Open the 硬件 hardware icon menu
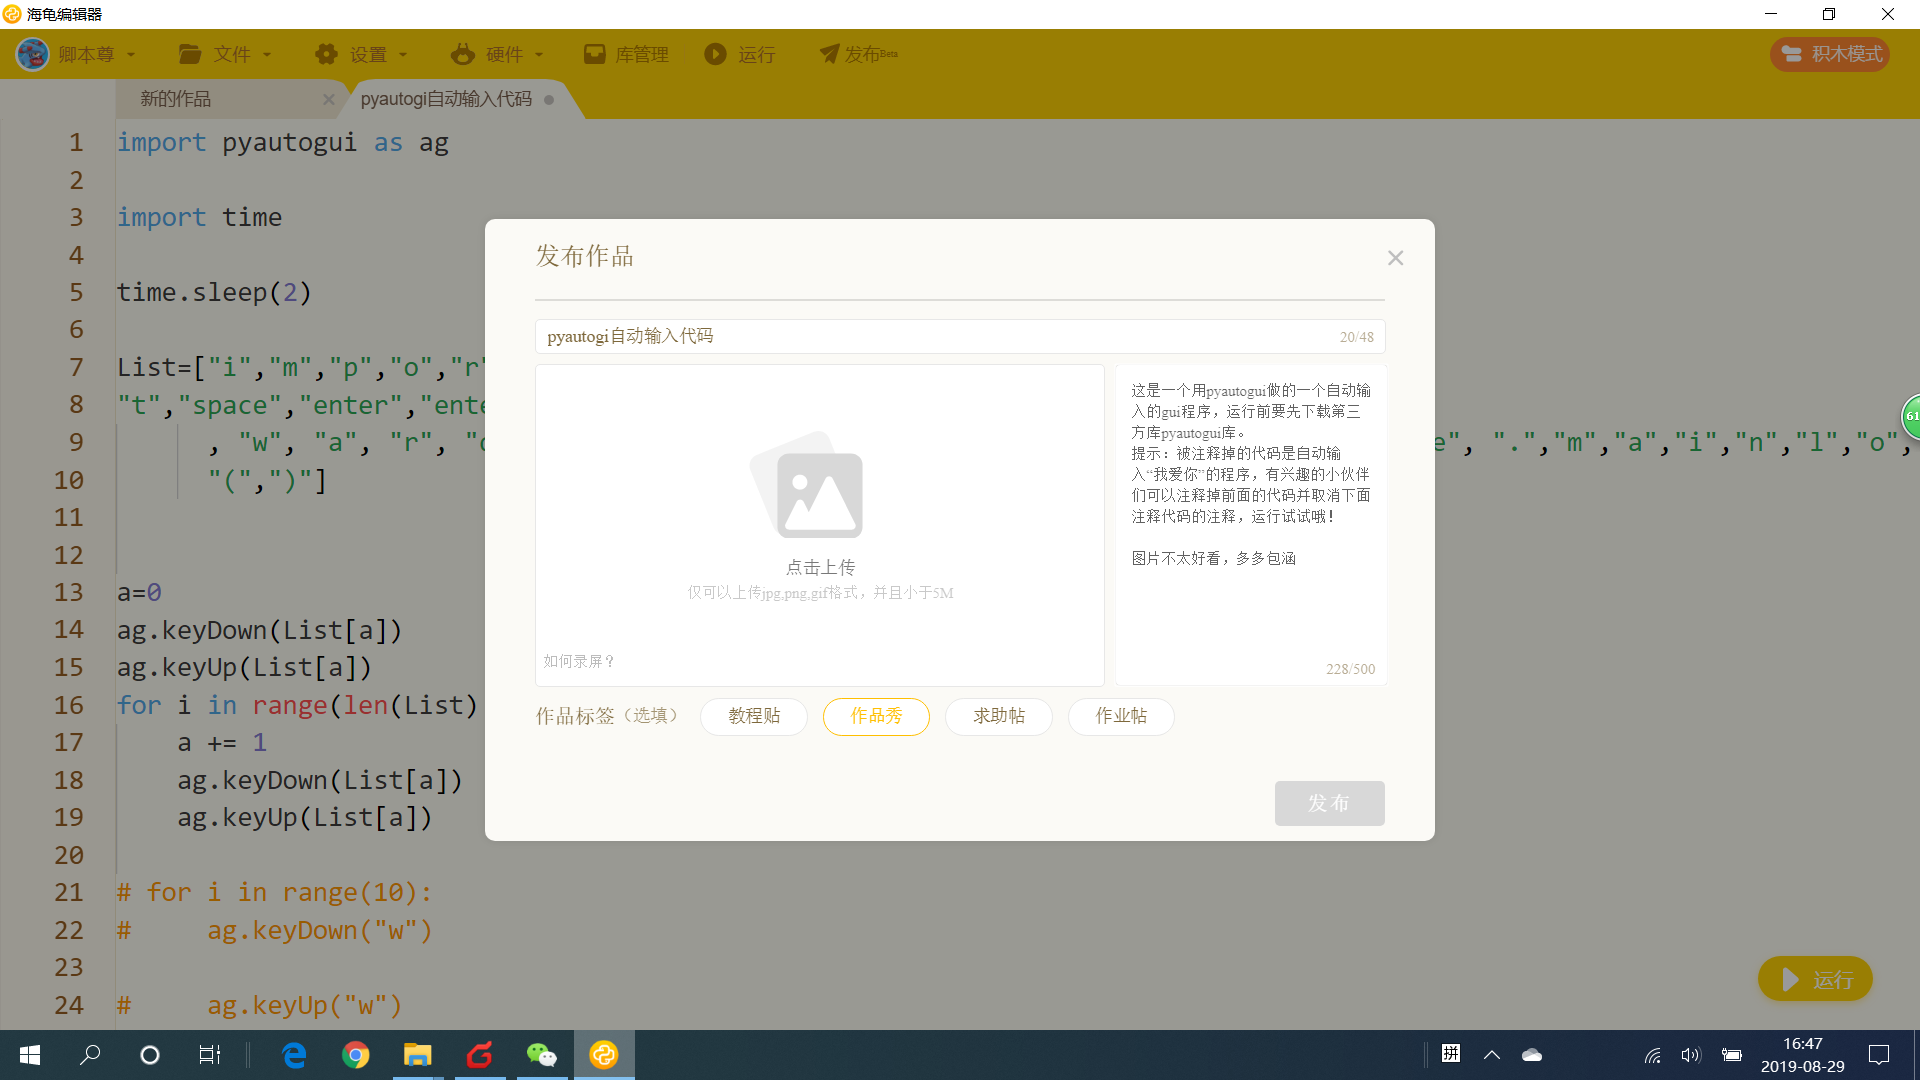Screen dimensions: 1920x1080 [462, 54]
